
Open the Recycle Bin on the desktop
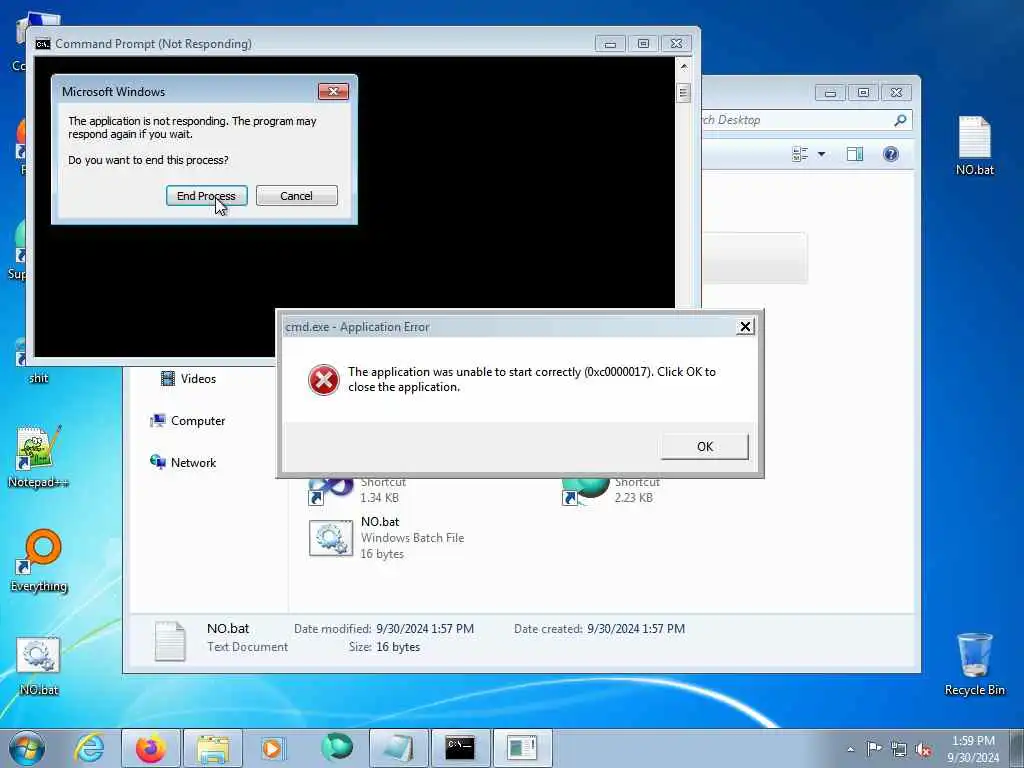[974, 664]
